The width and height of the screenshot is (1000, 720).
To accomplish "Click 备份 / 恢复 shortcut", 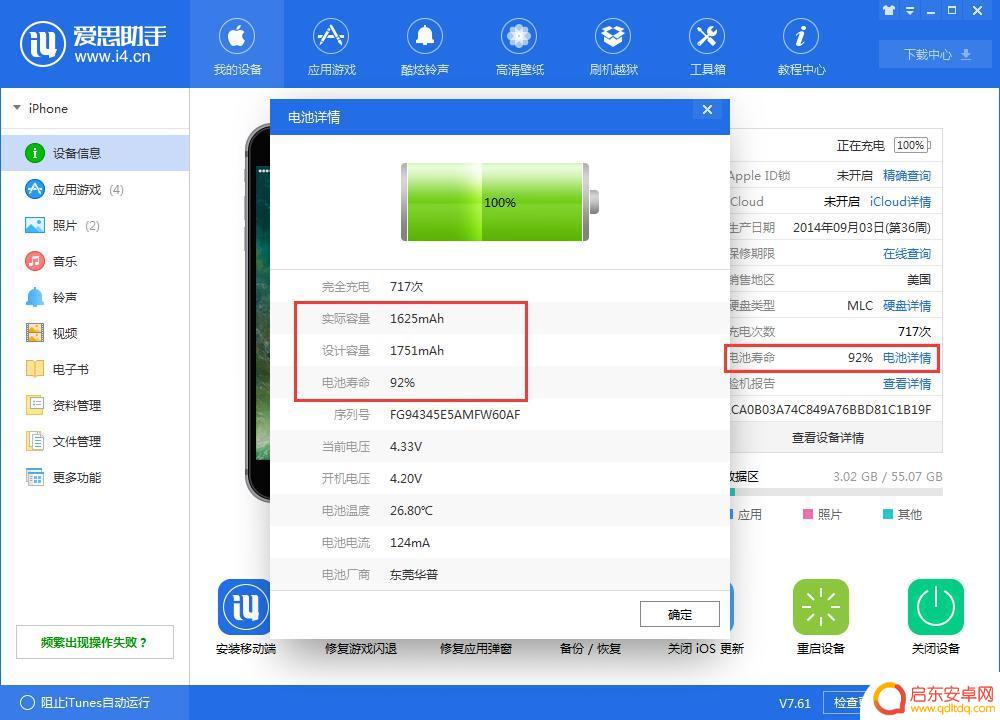I will 590,649.
